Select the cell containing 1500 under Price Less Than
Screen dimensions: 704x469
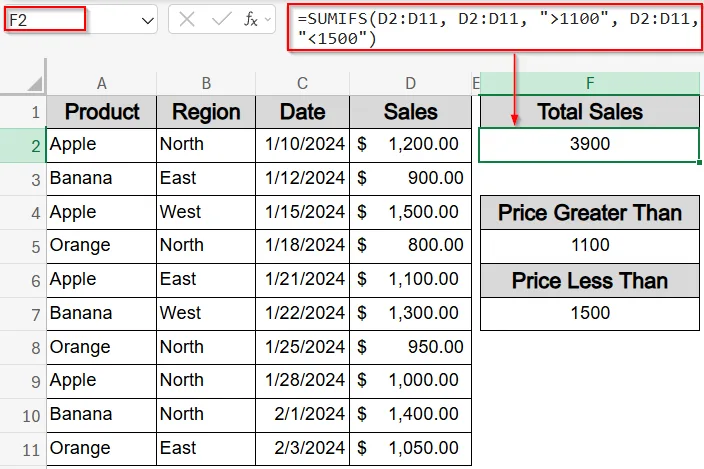point(590,314)
